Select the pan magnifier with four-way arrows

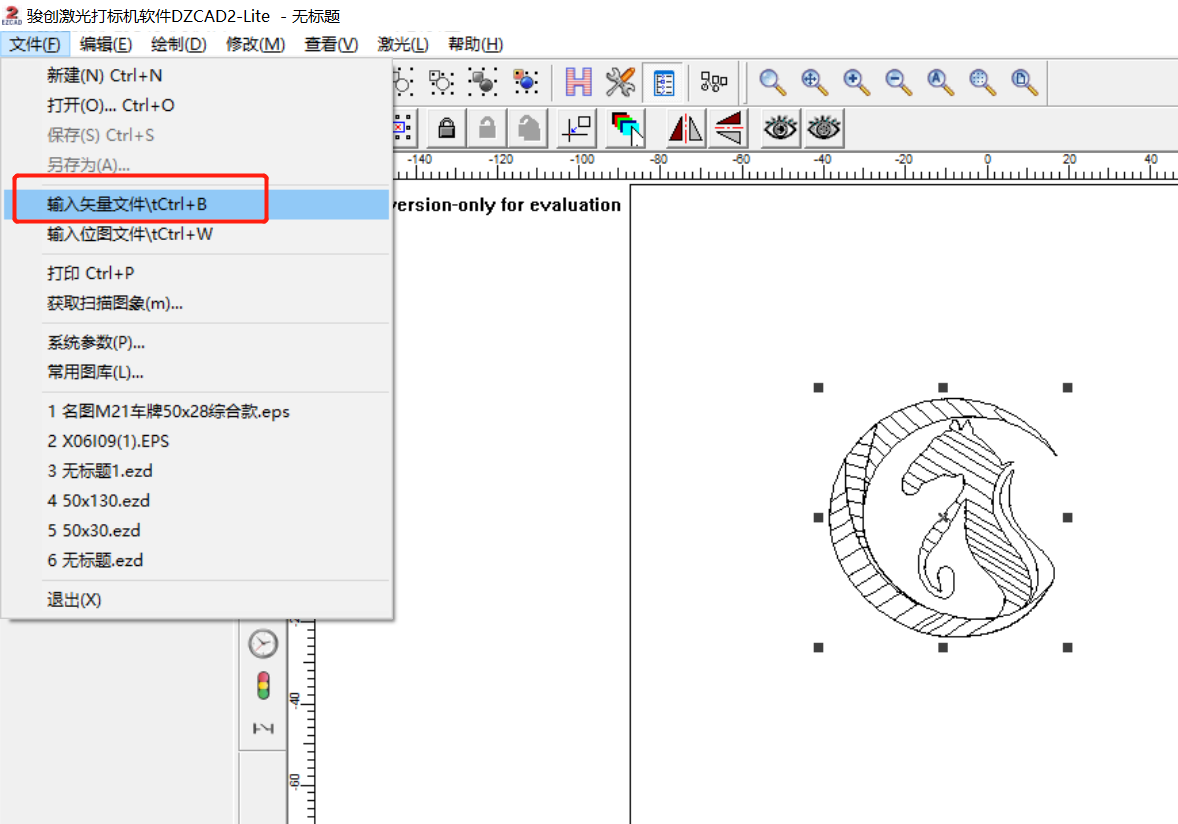tap(814, 82)
